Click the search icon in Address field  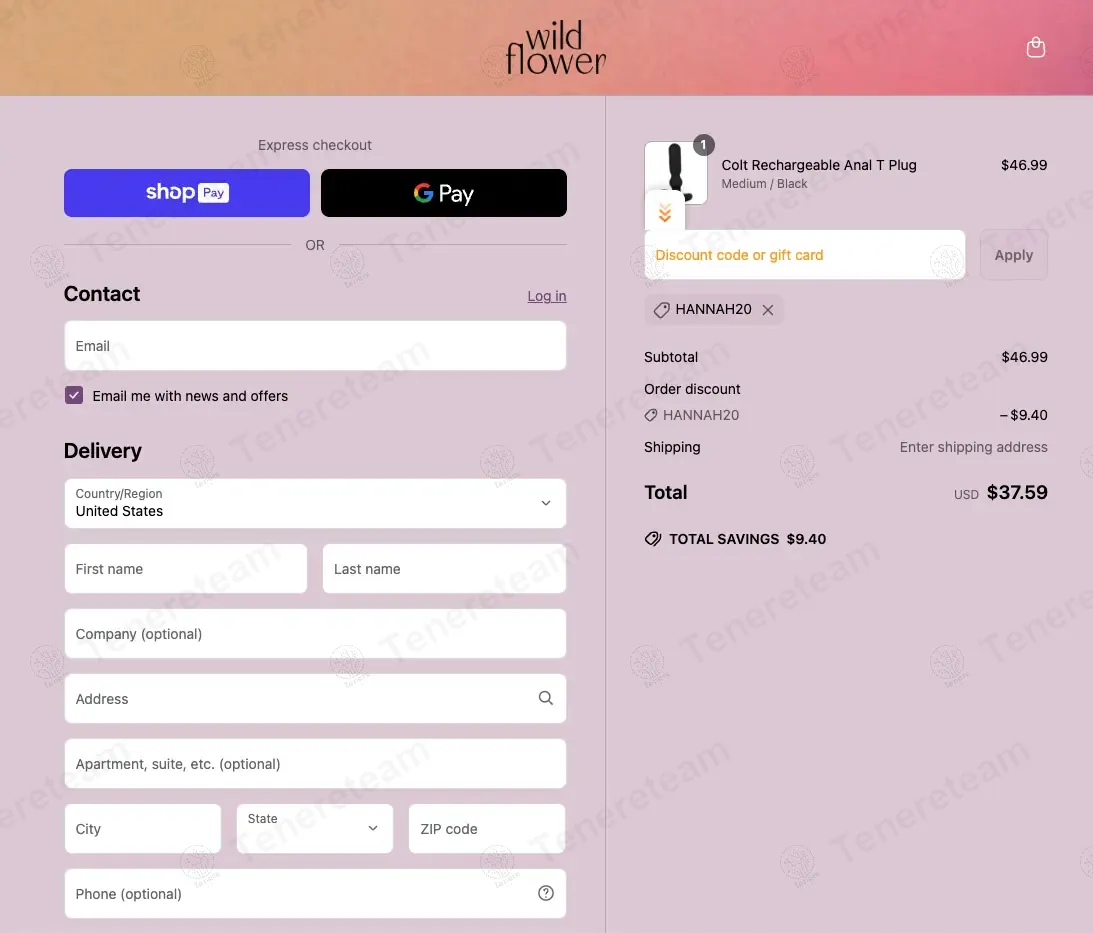pyautogui.click(x=545, y=698)
